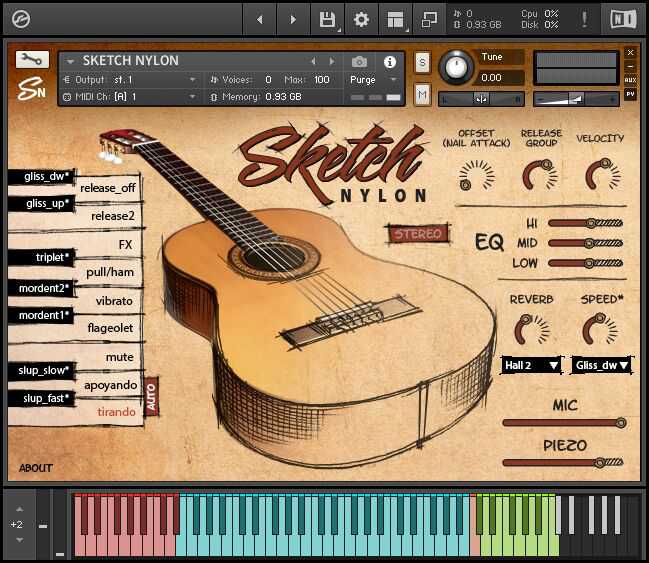Screen dimensions: 649x563
Task: Open the Hall 2 reverb dropdown
Action: pos(531,365)
